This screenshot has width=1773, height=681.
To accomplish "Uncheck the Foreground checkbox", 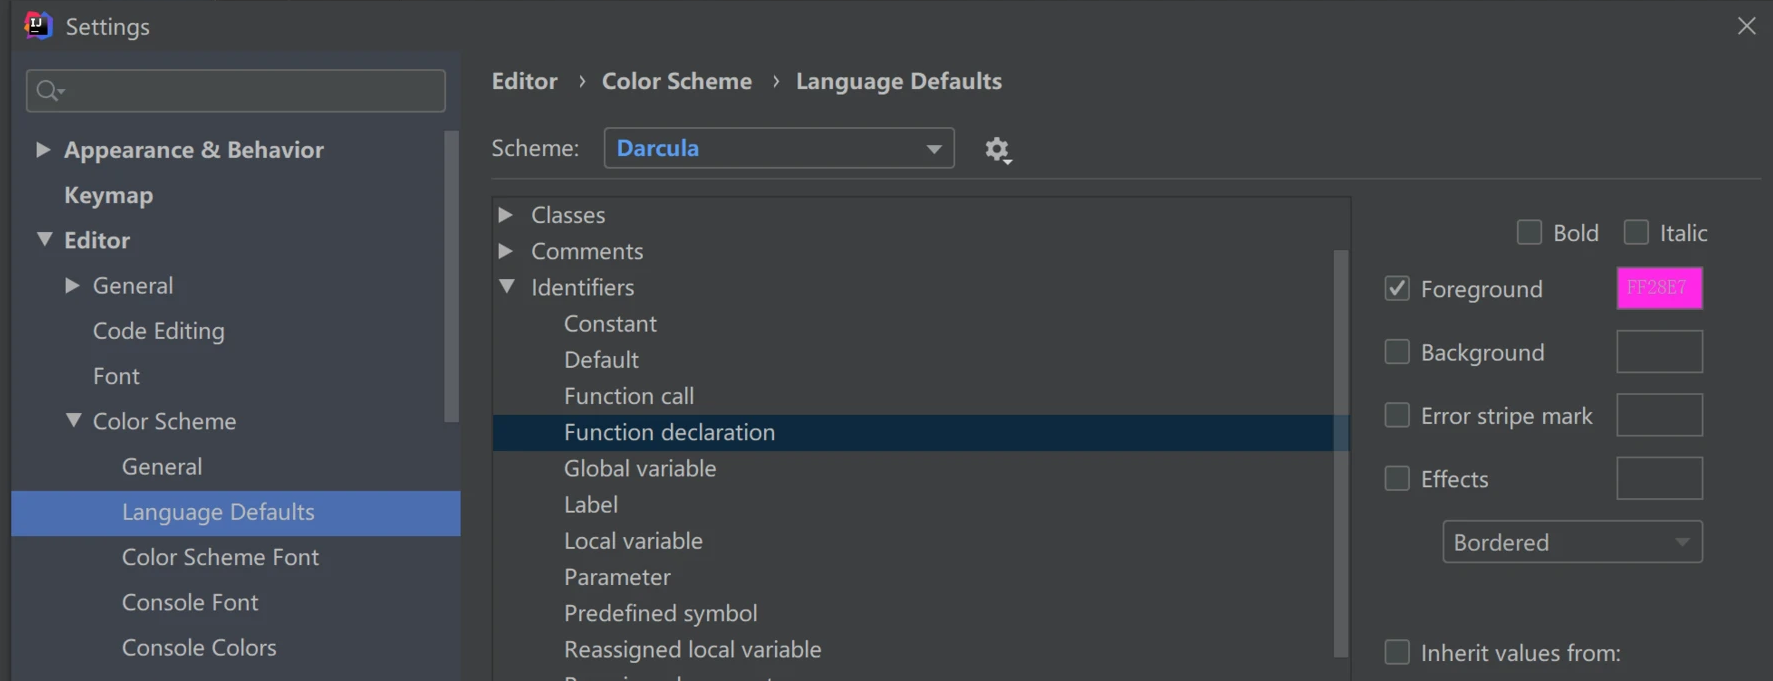I will [1397, 289].
